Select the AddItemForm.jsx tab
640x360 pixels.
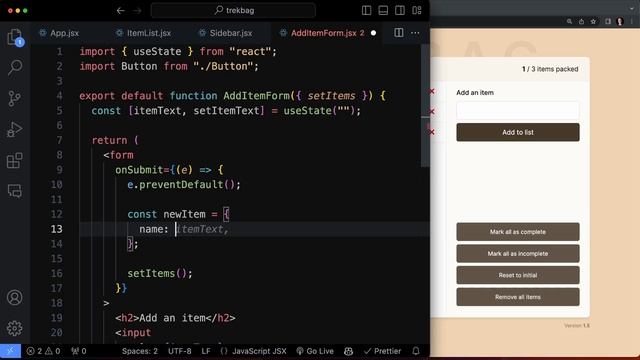tap(323, 33)
